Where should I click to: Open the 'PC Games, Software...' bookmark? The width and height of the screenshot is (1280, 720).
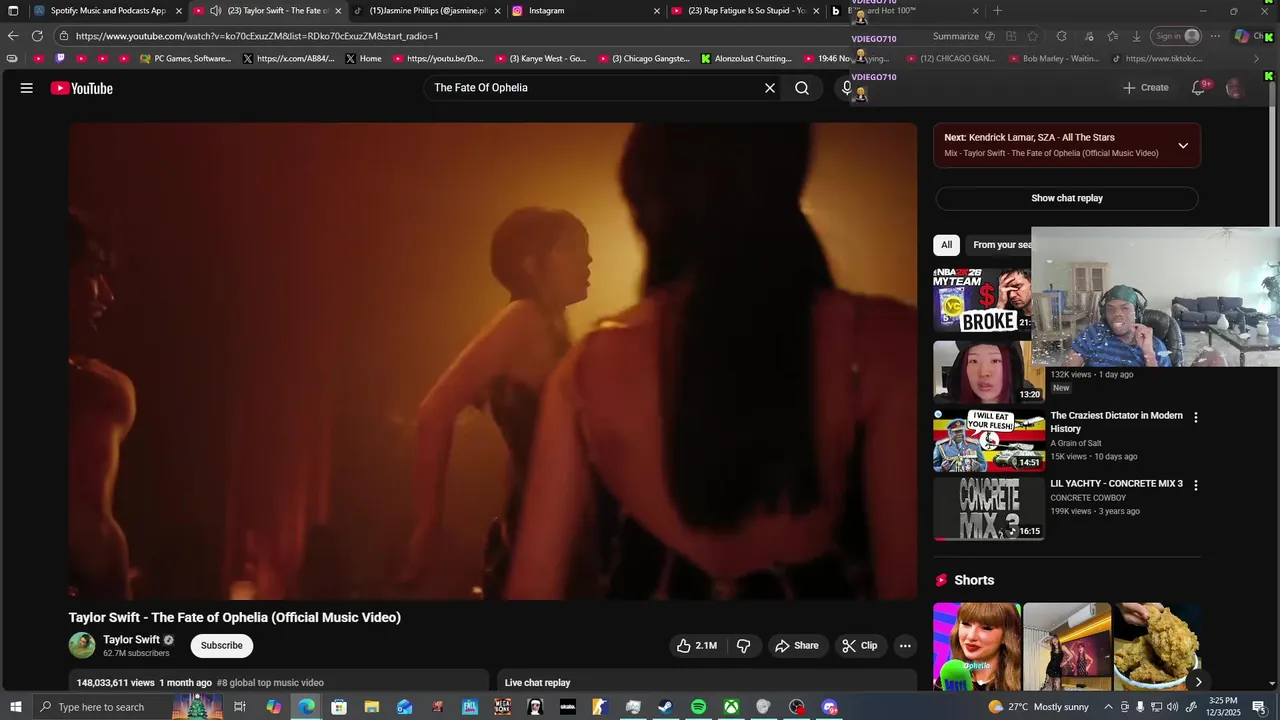click(186, 59)
